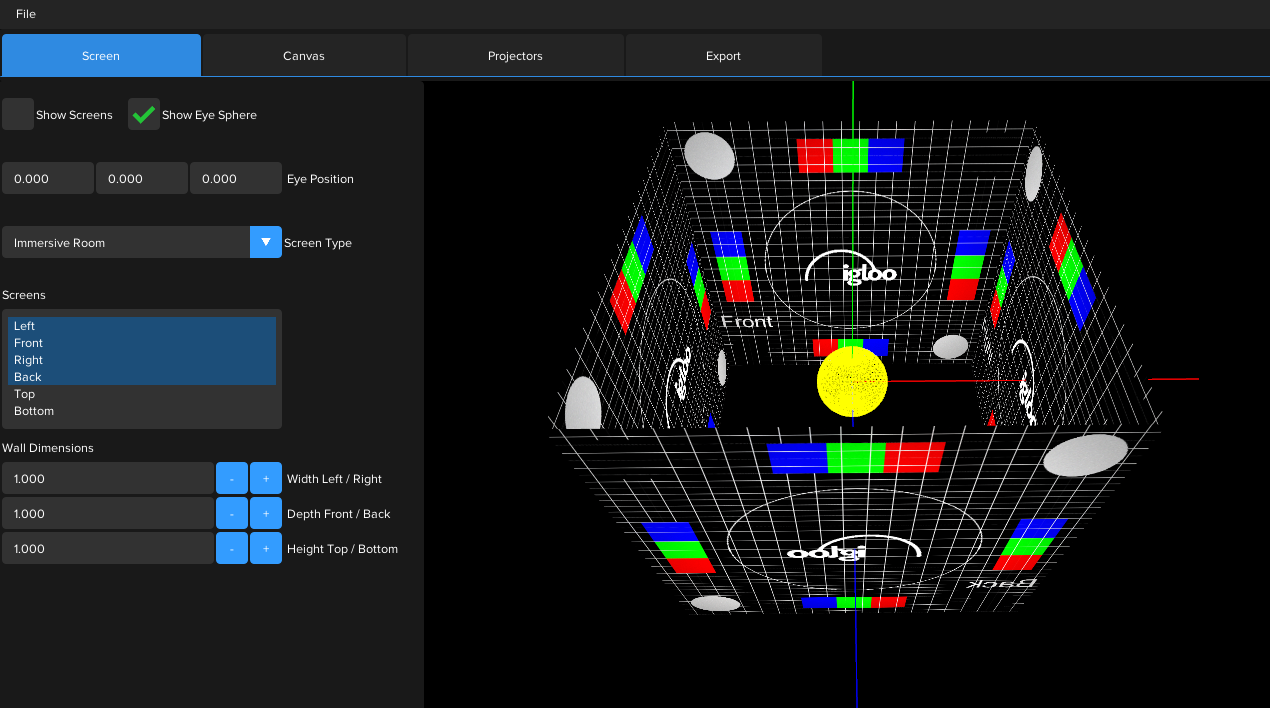Click the igloo logo on front wall
The height and width of the screenshot is (708, 1270).
[851, 270]
